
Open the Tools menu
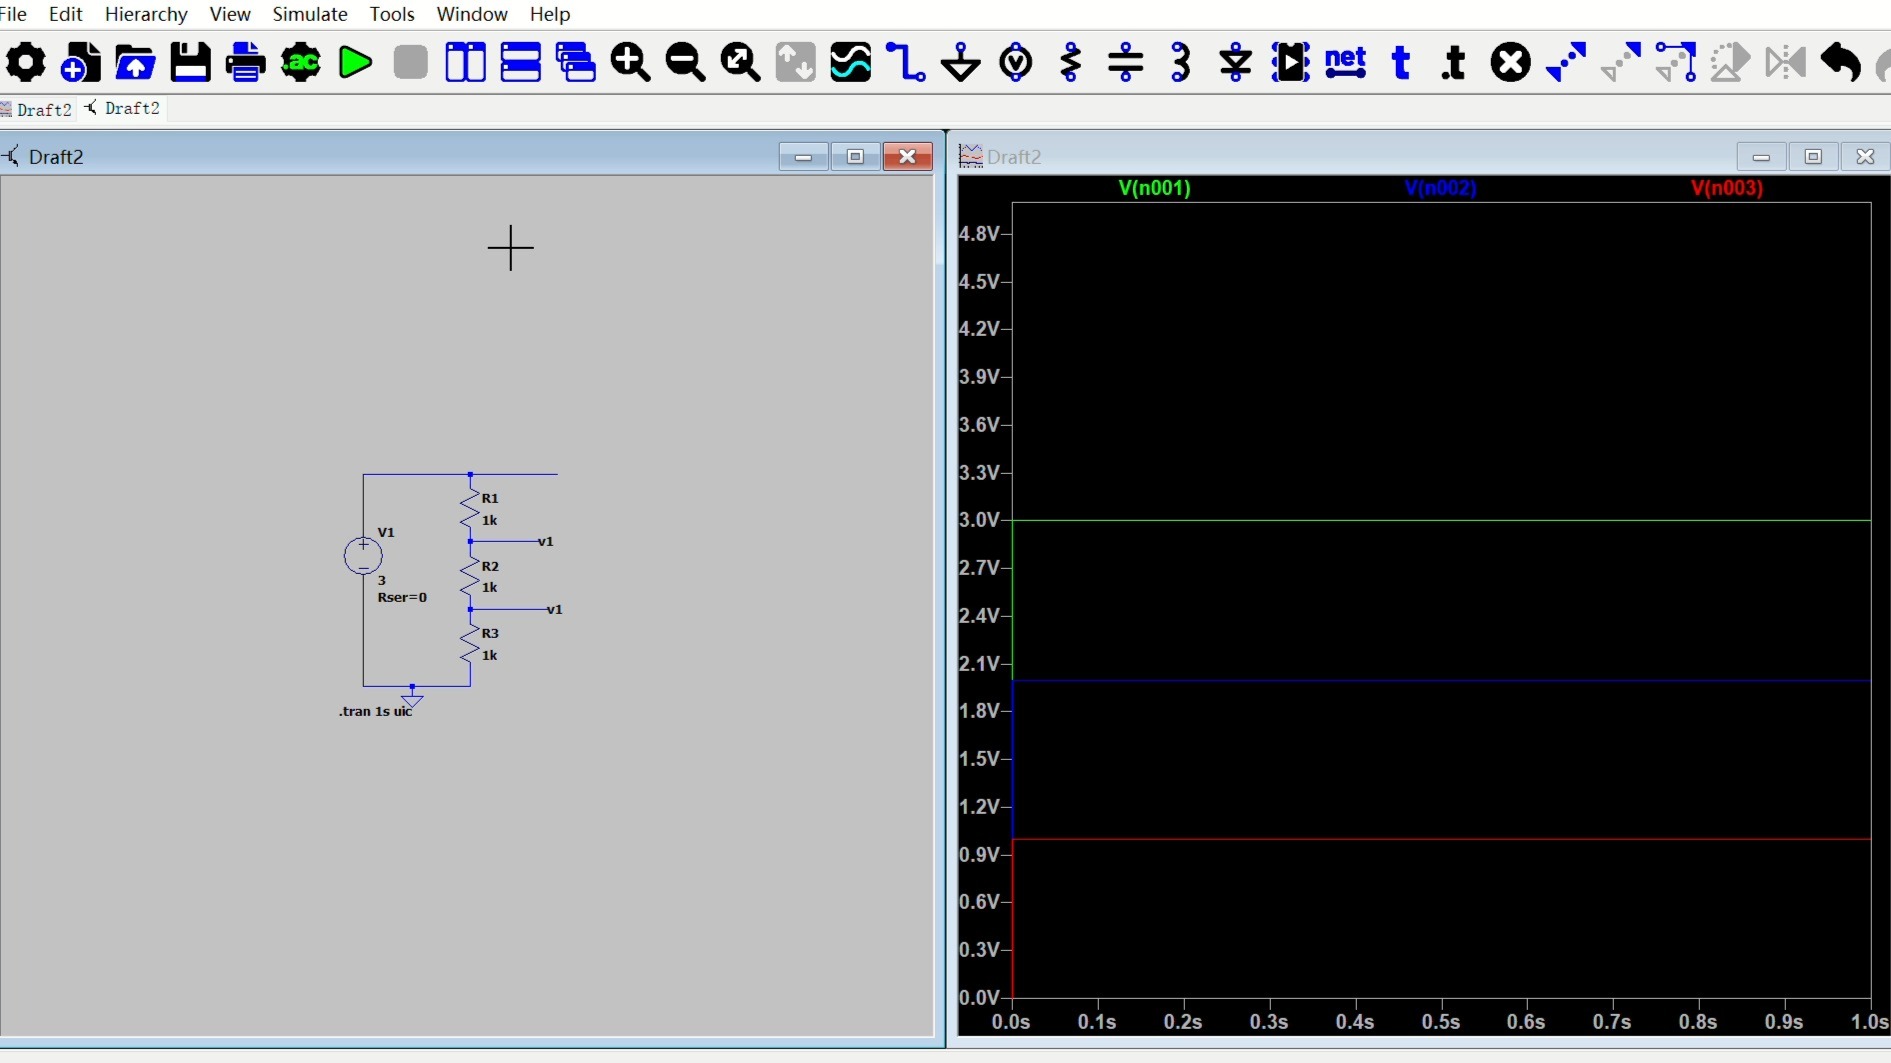pyautogui.click(x=392, y=14)
